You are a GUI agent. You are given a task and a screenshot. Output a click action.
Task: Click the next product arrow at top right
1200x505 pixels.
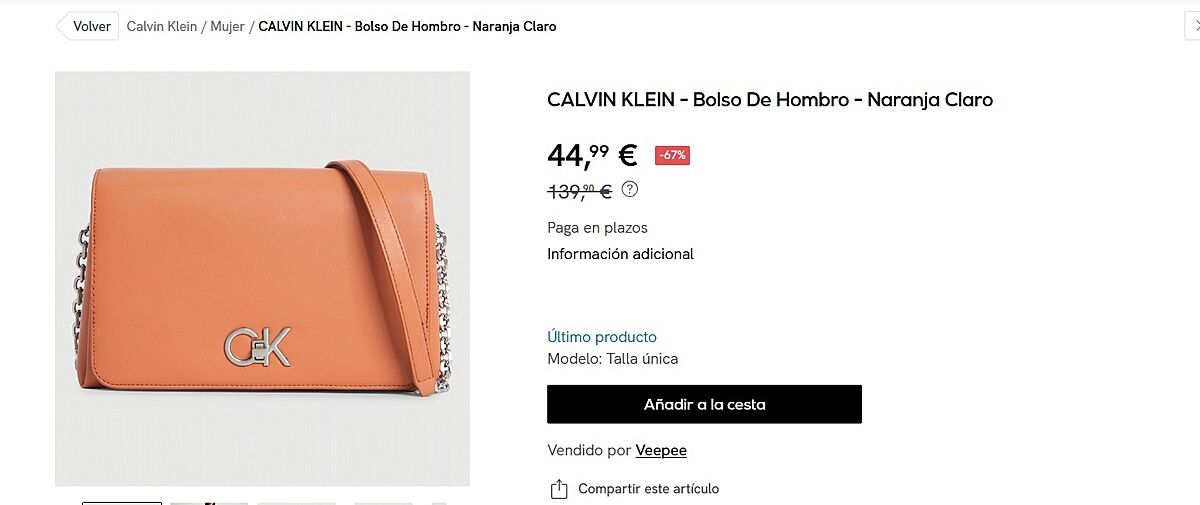(x=1191, y=27)
